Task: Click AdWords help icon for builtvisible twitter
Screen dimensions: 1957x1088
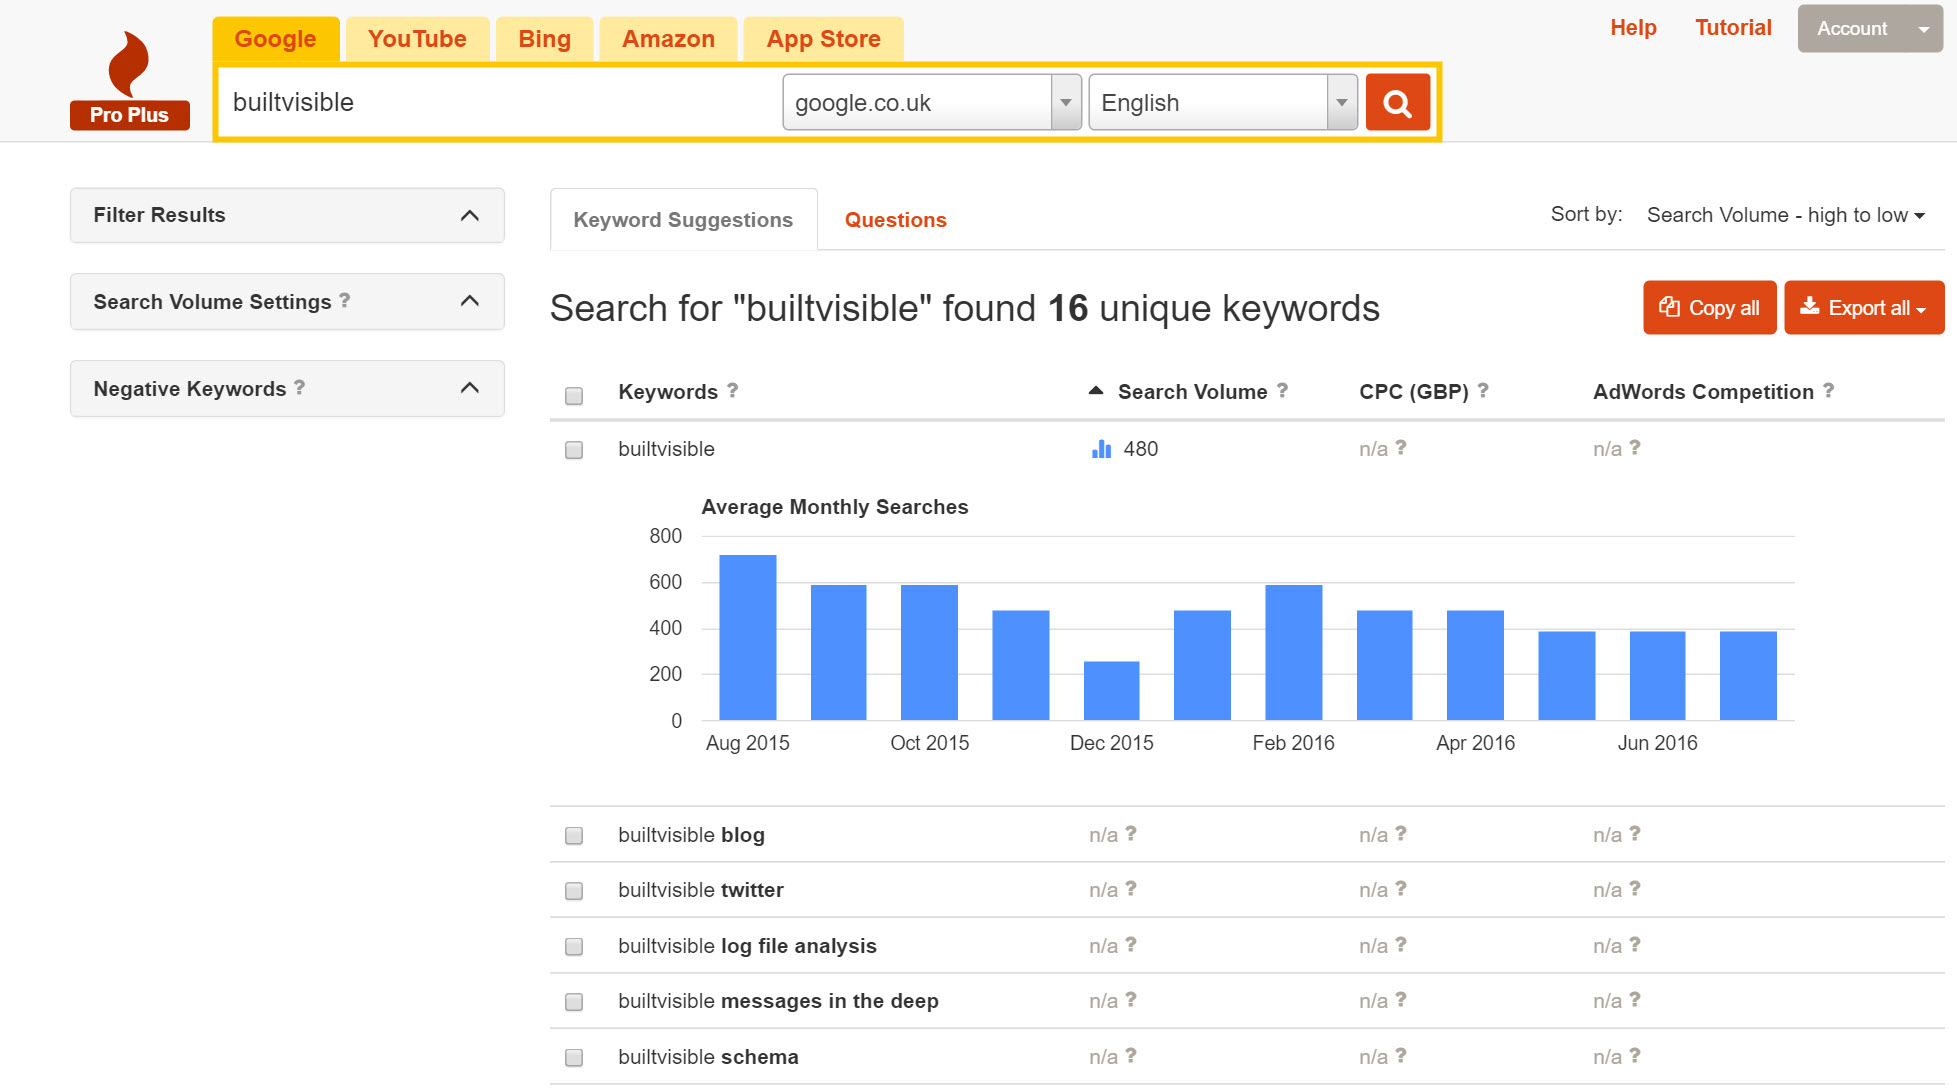Action: pyautogui.click(x=1635, y=888)
